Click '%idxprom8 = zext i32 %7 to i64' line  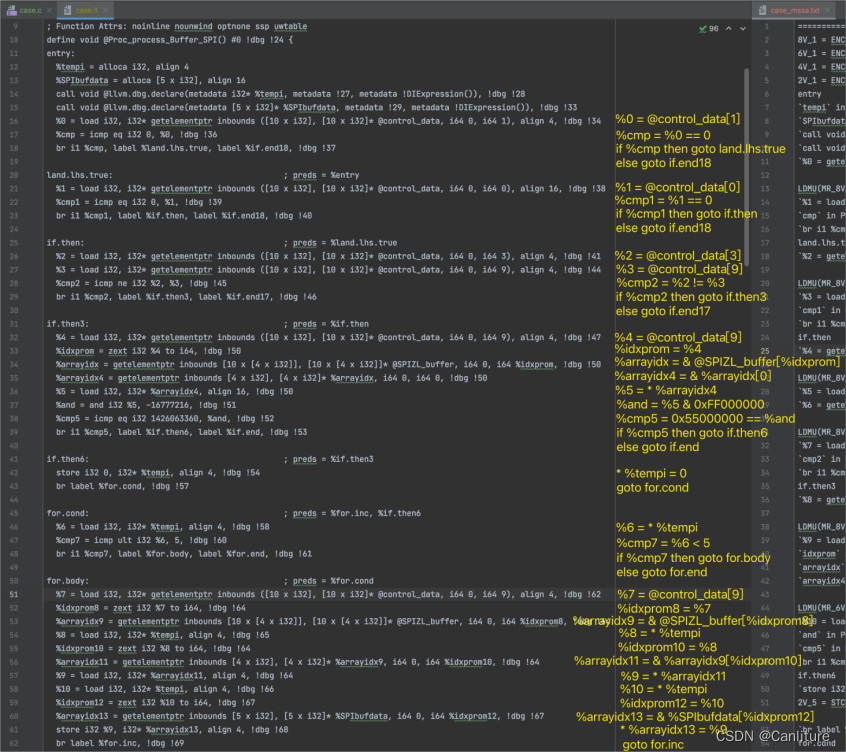(x=151, y=608)
